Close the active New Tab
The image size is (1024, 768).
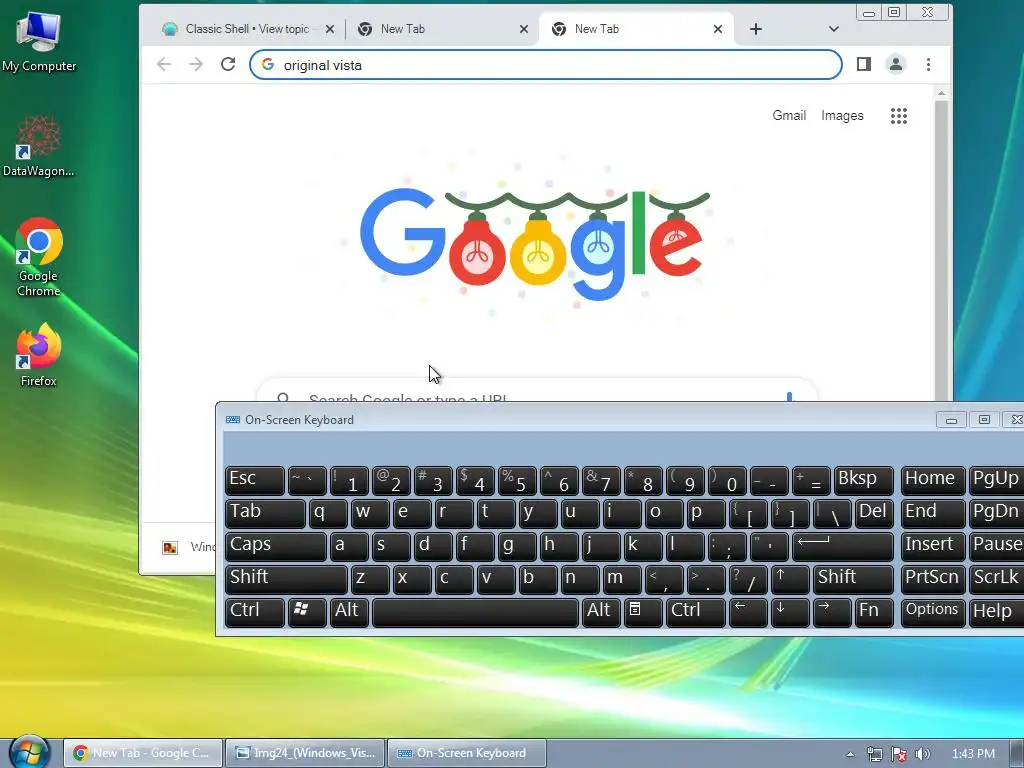(718, 29)
